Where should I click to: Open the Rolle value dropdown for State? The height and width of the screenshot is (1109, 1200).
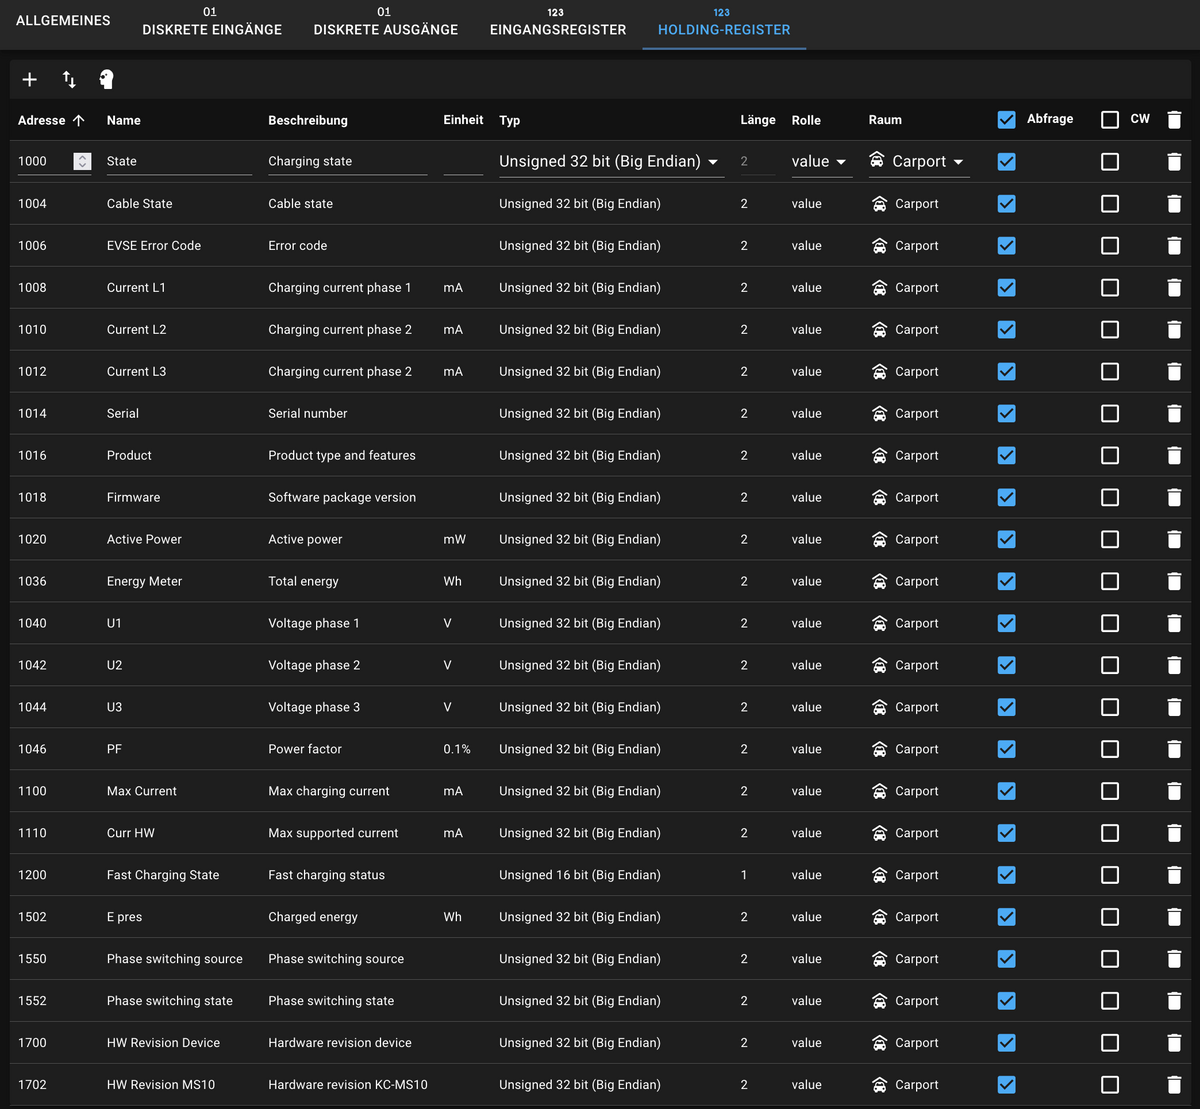point(821,161)
